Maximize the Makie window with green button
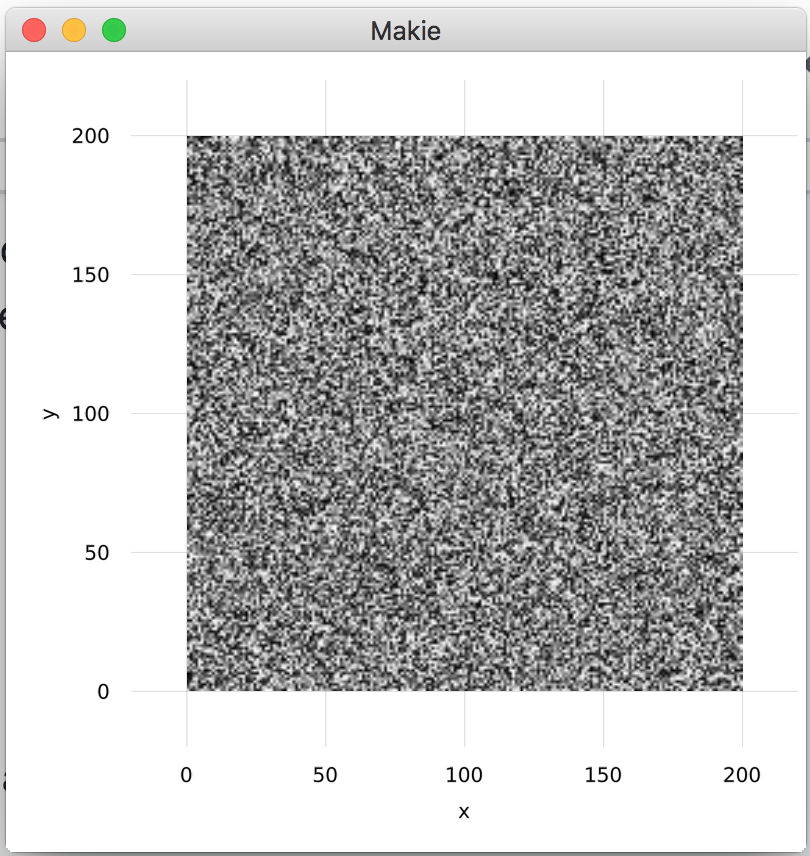This screenshot has height=856, width=810. point(114,30)
